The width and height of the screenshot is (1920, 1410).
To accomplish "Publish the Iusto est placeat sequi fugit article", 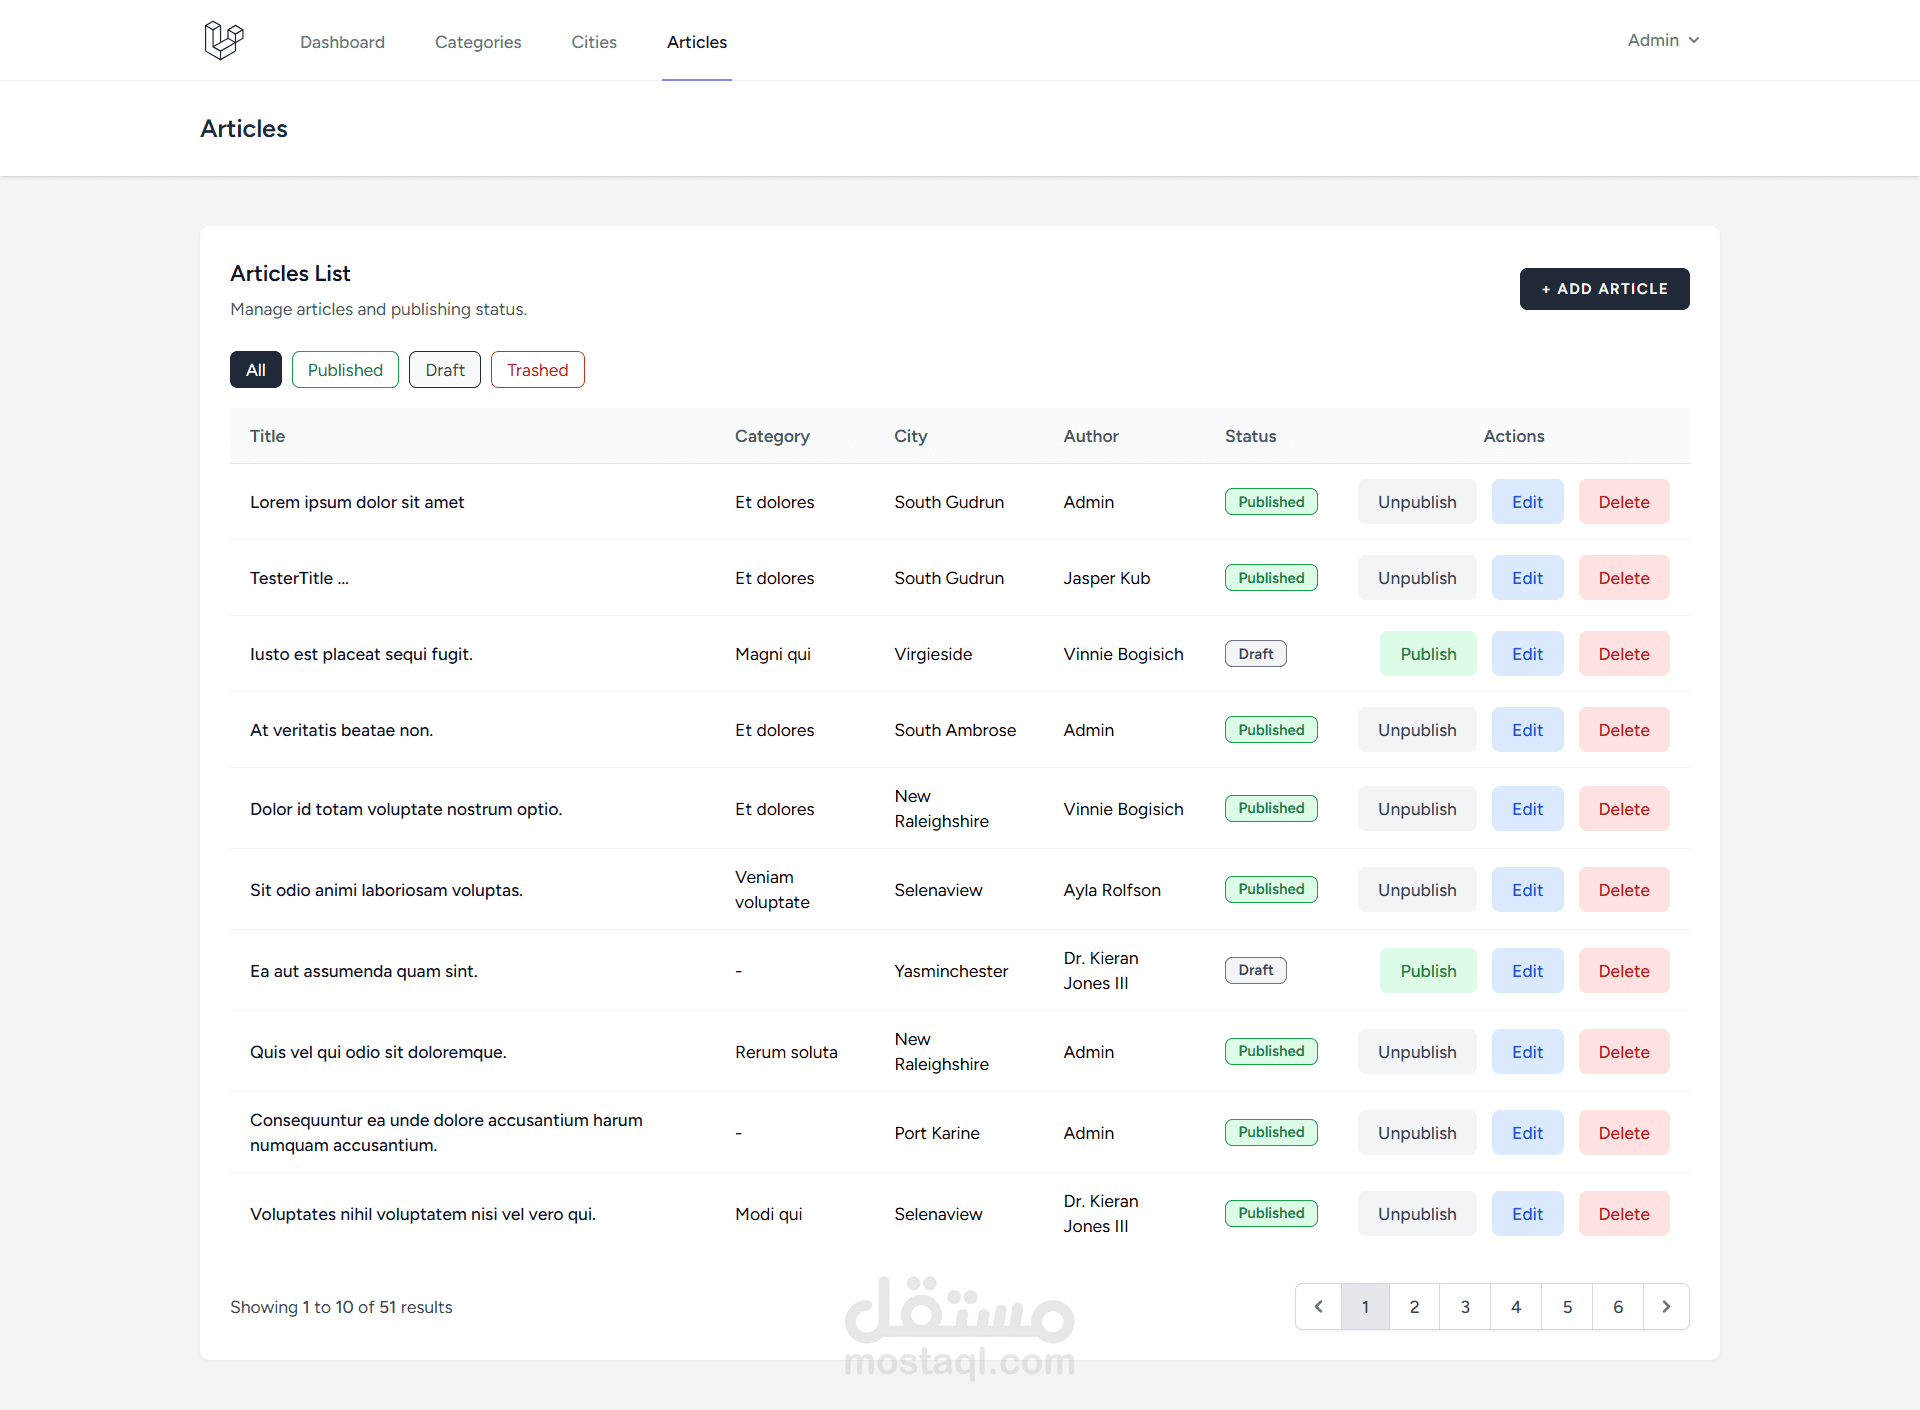I will tap(1427, 654).
